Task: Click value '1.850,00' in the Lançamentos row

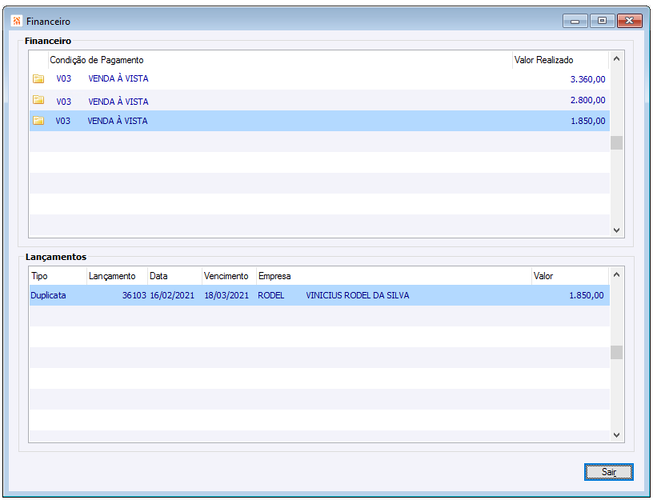Action: (x=586, y=295)
